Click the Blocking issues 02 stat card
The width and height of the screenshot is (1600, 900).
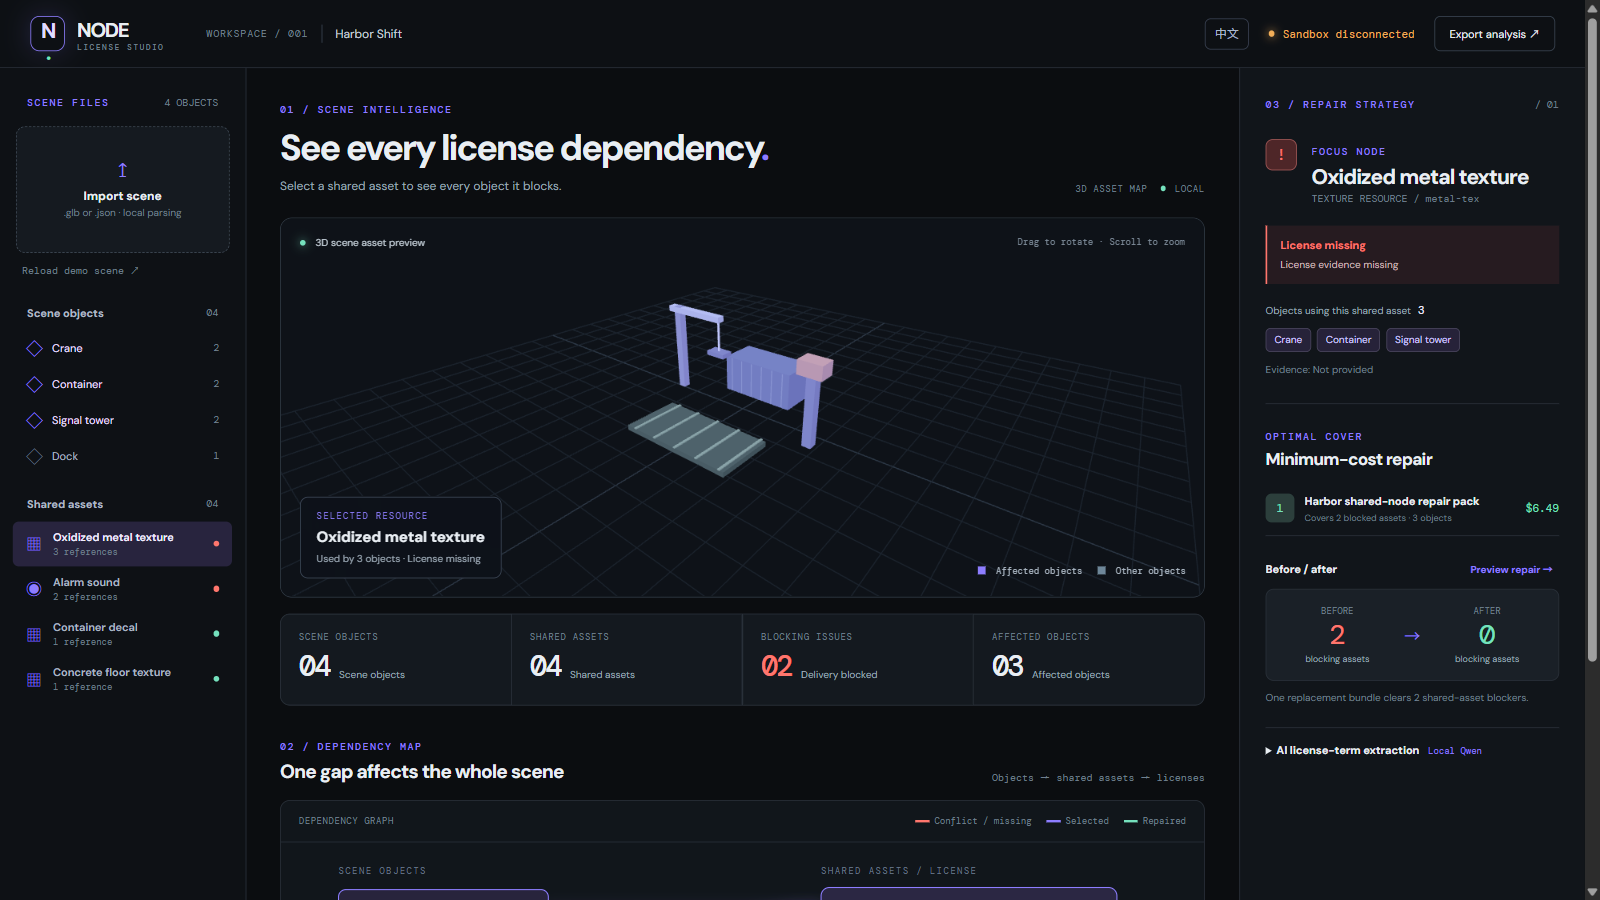pos(857,660)
